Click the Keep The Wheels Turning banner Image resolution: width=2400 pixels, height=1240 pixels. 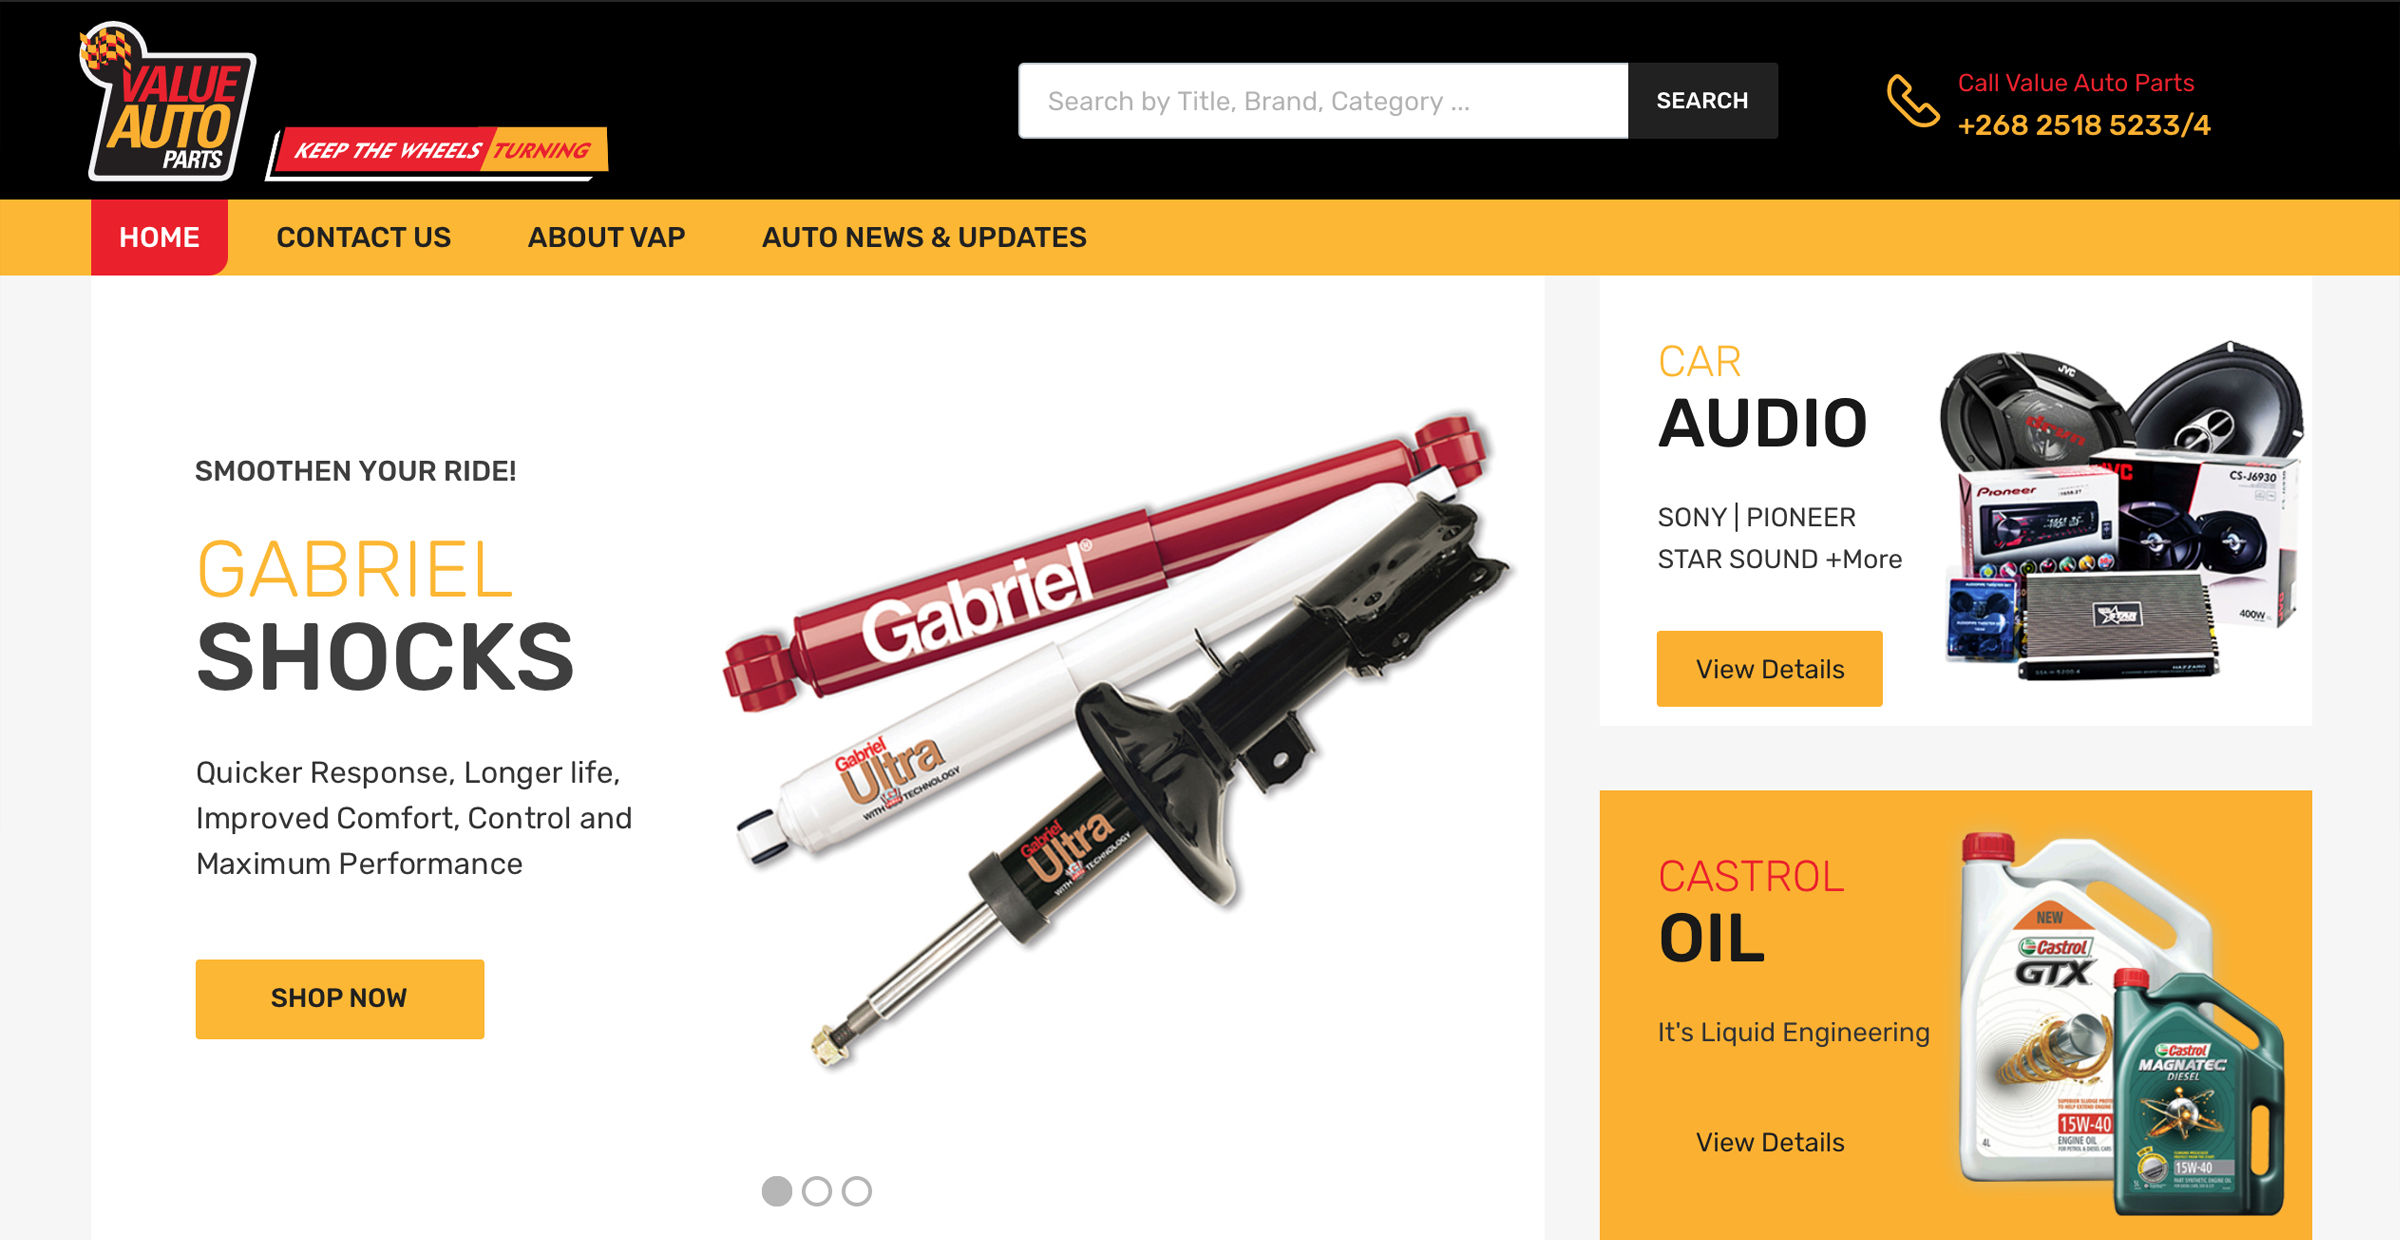[437, 152]
